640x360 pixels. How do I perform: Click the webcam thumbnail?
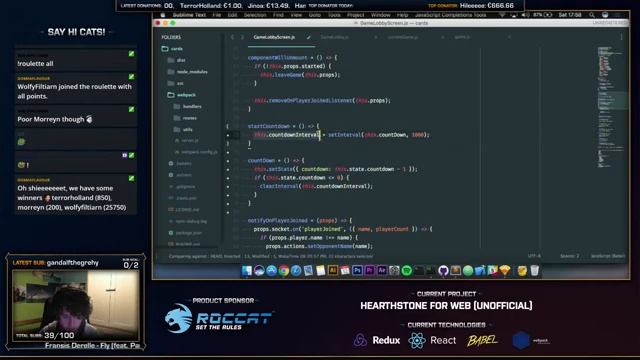click(76, 306)
